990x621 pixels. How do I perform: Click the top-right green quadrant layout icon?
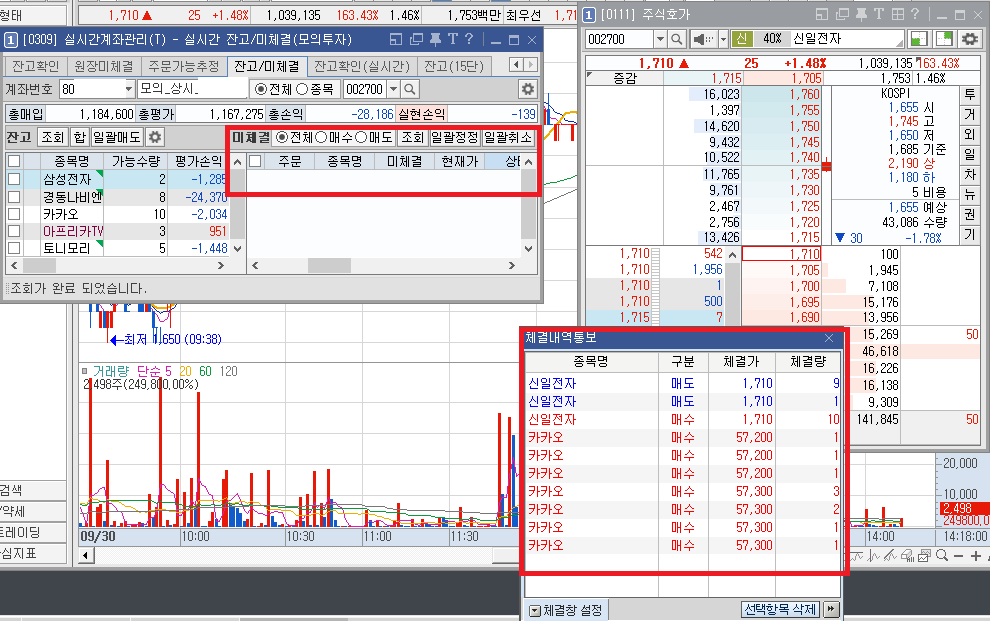click(x=944, y=39)
